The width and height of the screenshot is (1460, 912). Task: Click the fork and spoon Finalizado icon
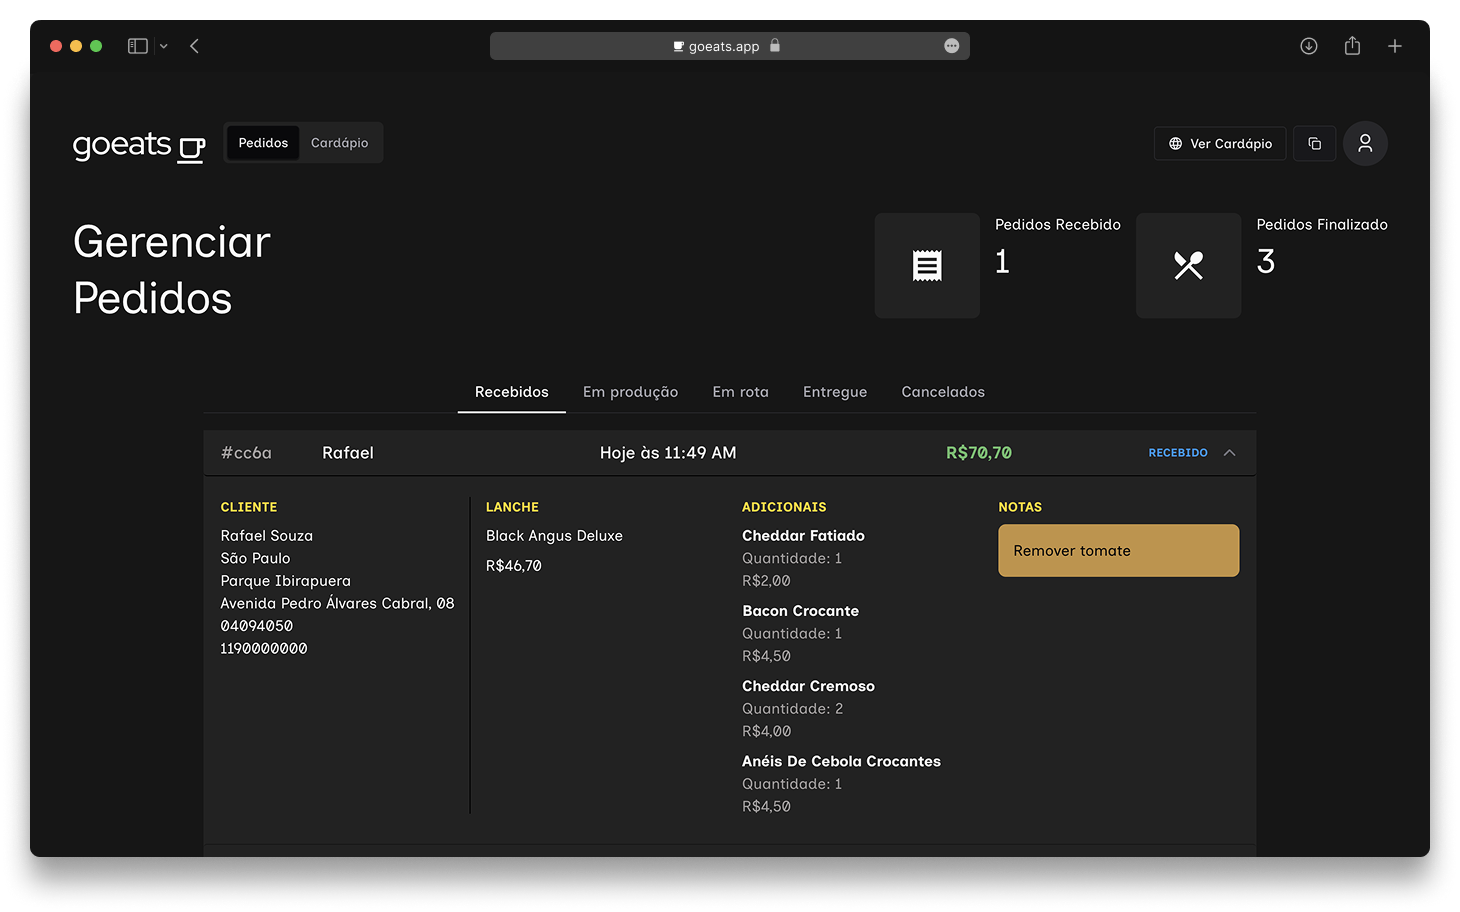tap(1189, 266)
